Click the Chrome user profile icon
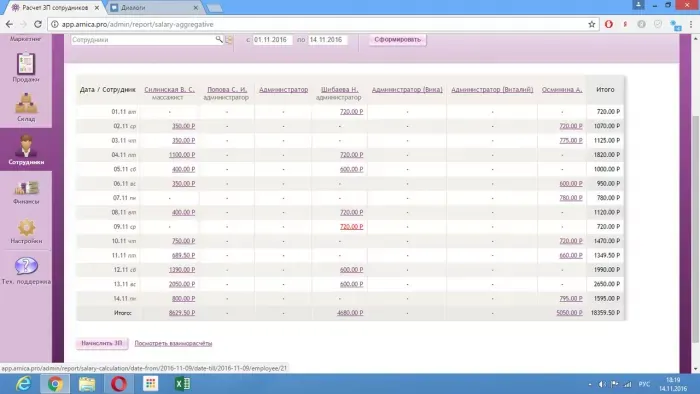This screenshot has height=394, width=700. coord(638,5)
